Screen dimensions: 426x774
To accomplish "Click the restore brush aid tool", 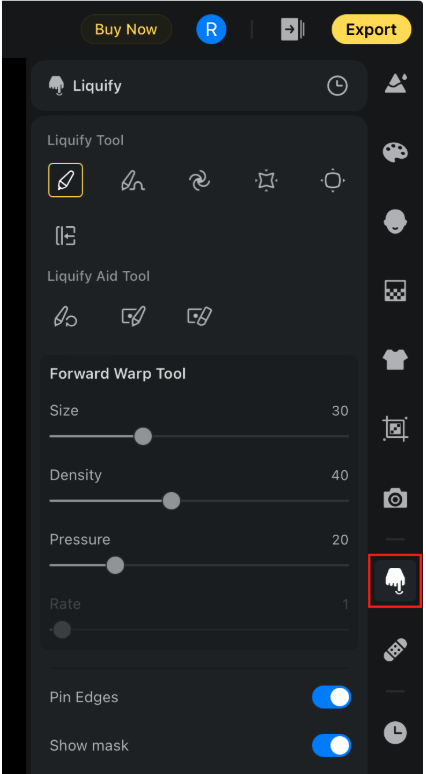I will pyautogui.click(x=66, y=316).
